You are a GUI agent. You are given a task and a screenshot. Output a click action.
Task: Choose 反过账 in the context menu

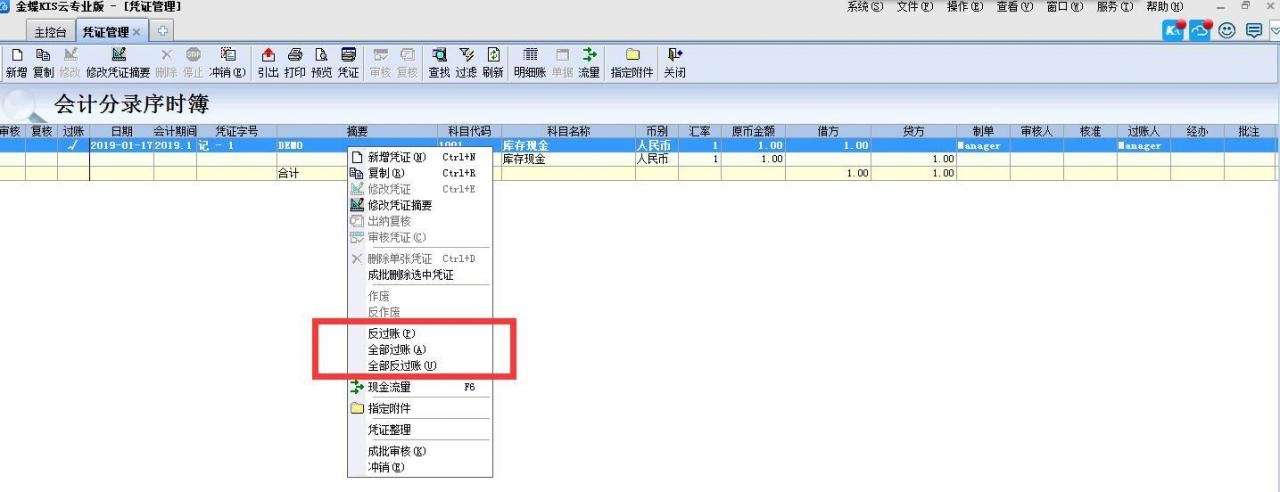coord(419,332)
